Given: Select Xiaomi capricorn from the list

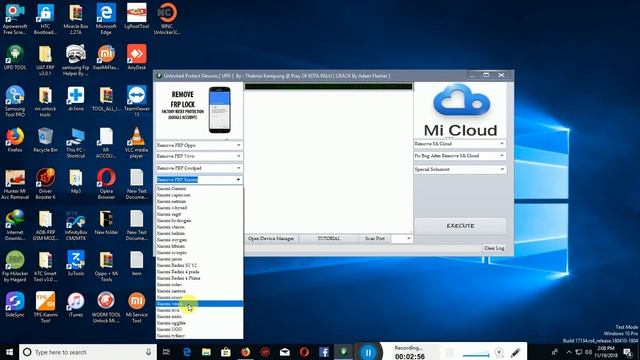Looking at the screenshot, I should tap(199, 195).
